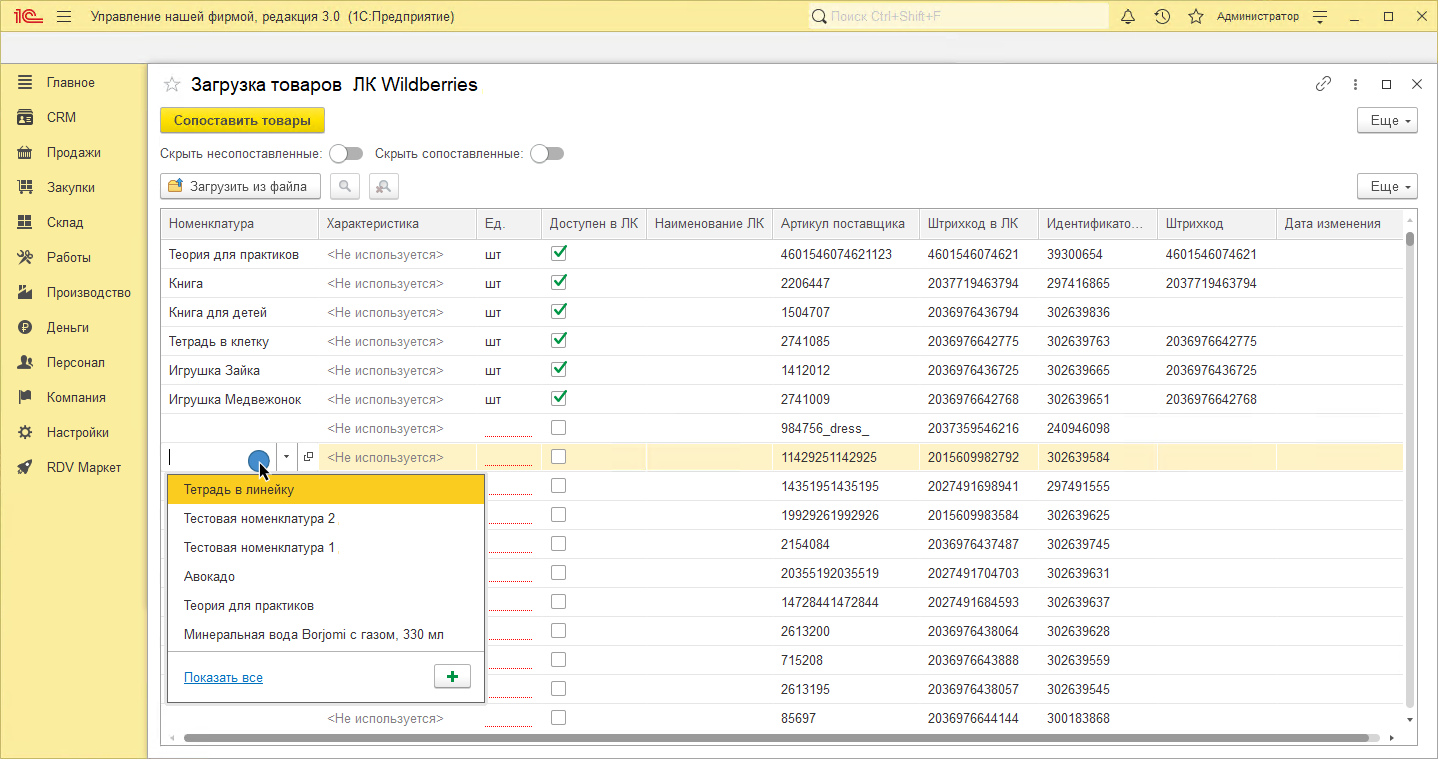Screen dimensions: 1438x759
Task: Open history clock icon
Action: click(1161, 17)
